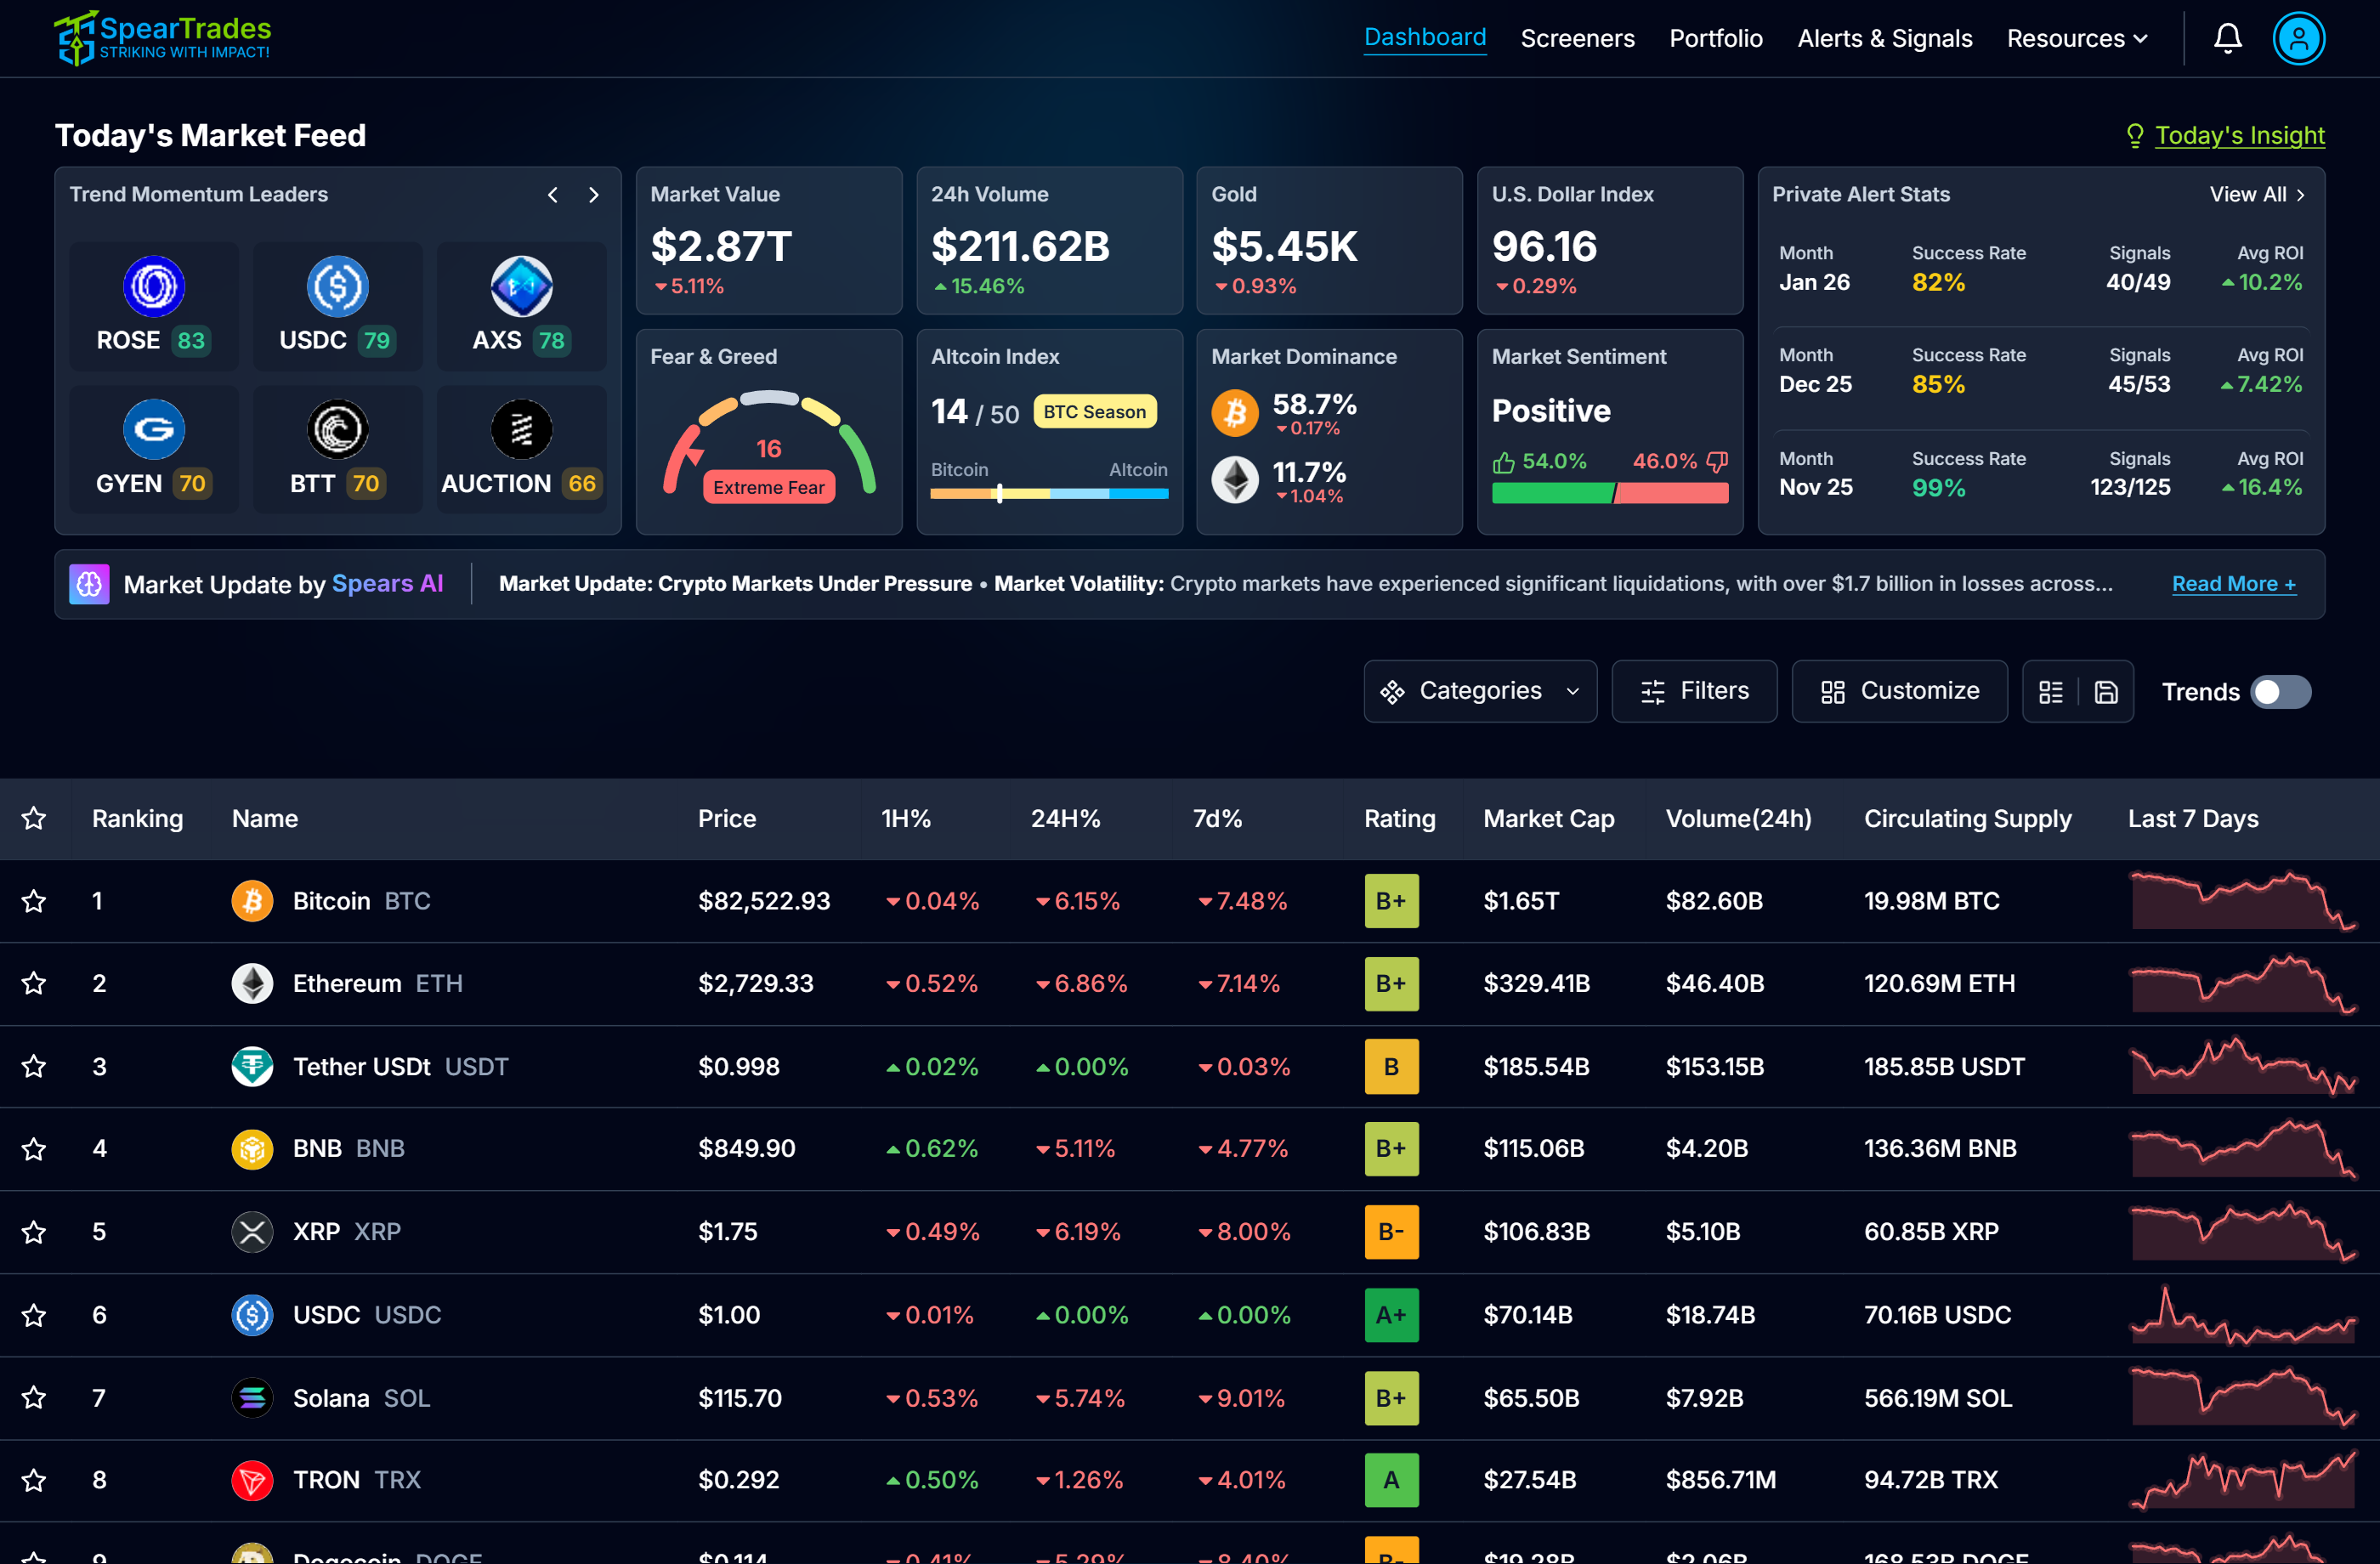2380x1564 pixels.
Task: Click the save view floppy icon
Action: (x=2106, y=692)
